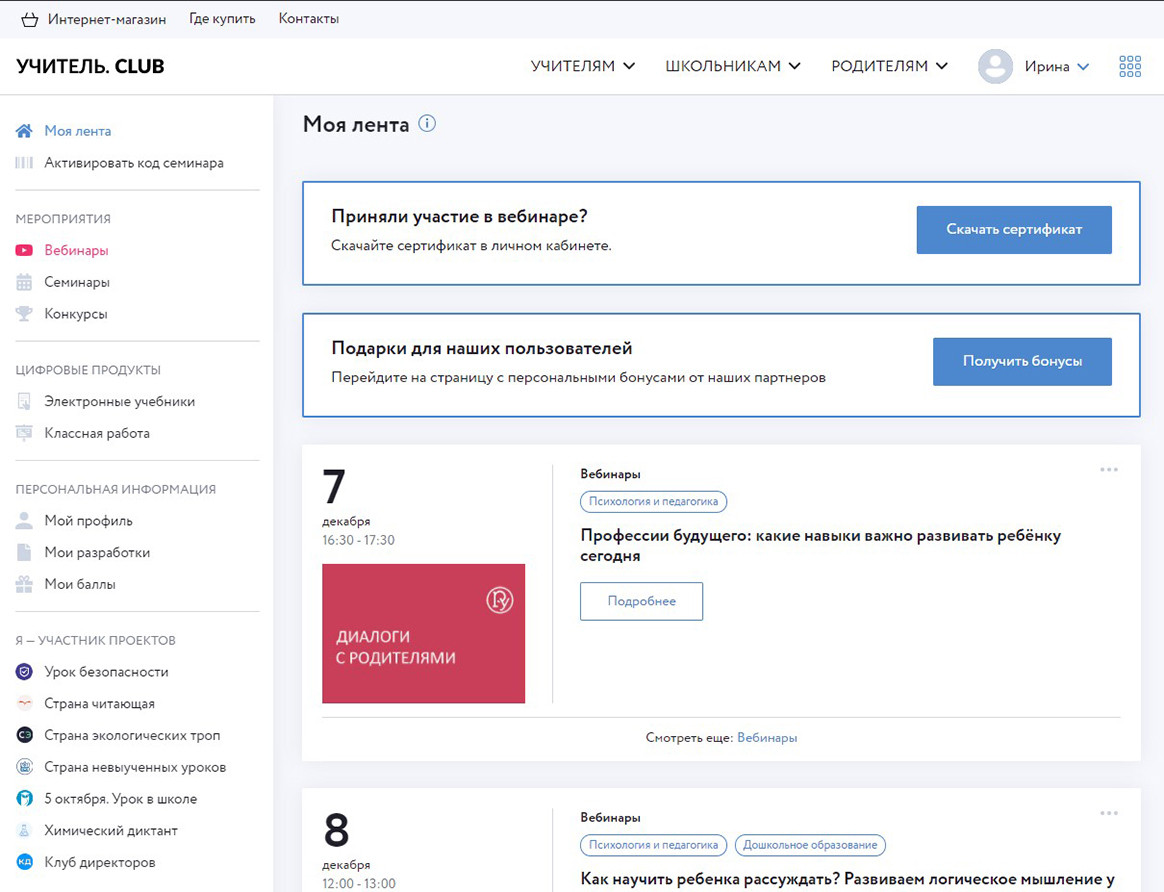Click the Получить бонусы button
This screenshot has height=892, width=1164.
coord(1022,361)
